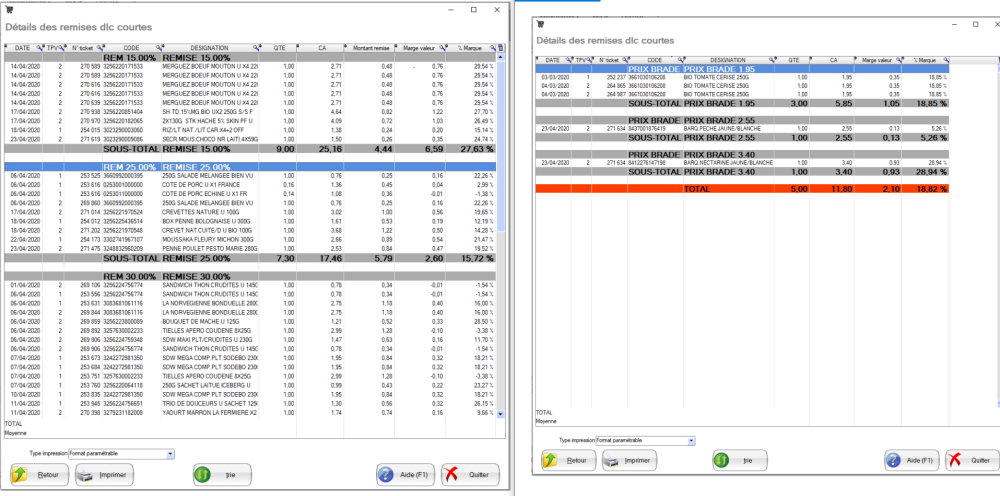Image resolution: width=1000 pixels, height=496 pixels.
Task: Click the magnifier in right % Marque header
Action: click(944, 61)
